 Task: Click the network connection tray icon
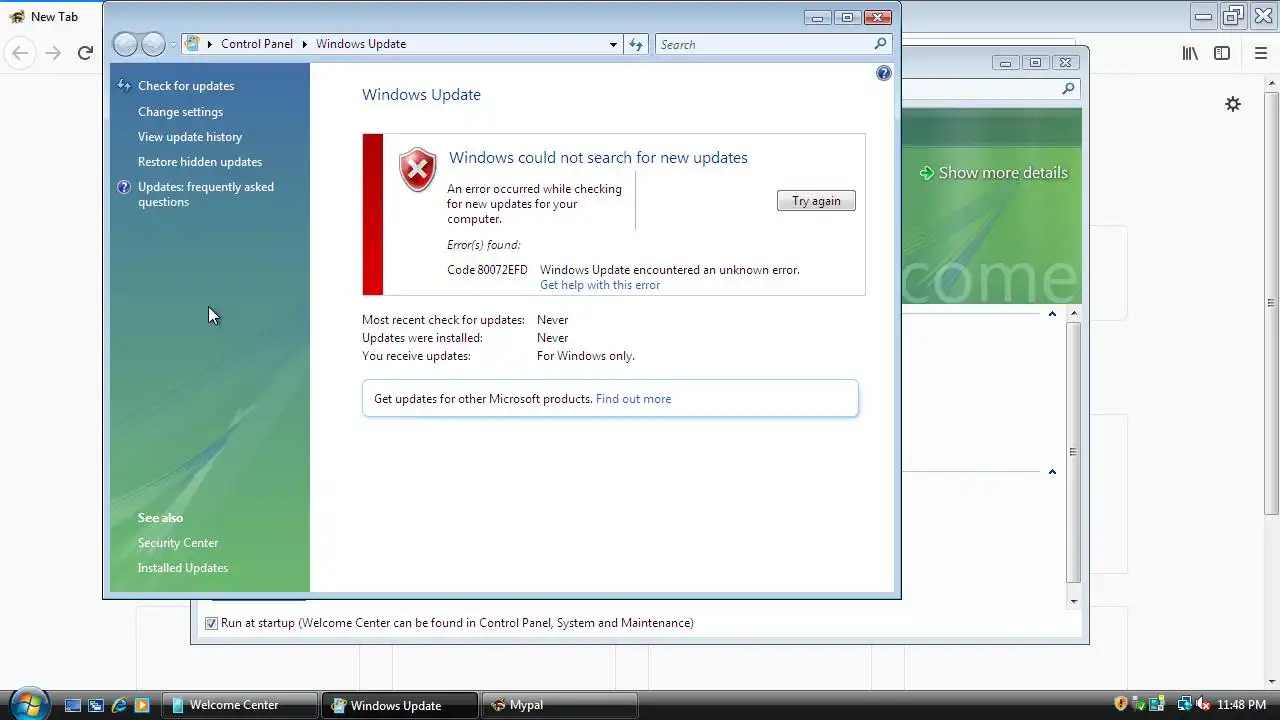click(x=1184, y=704)
